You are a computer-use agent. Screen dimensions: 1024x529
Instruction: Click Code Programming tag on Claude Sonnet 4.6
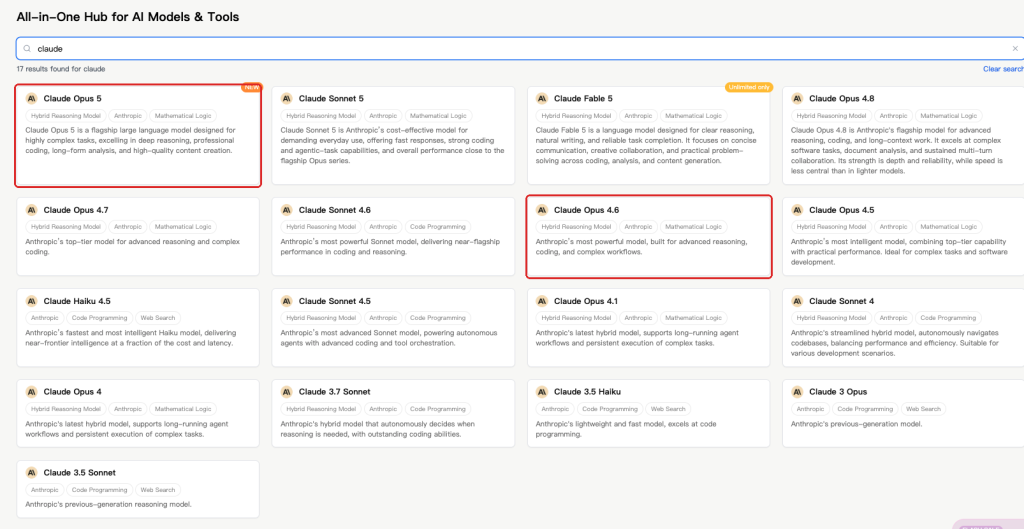(438, 227)
